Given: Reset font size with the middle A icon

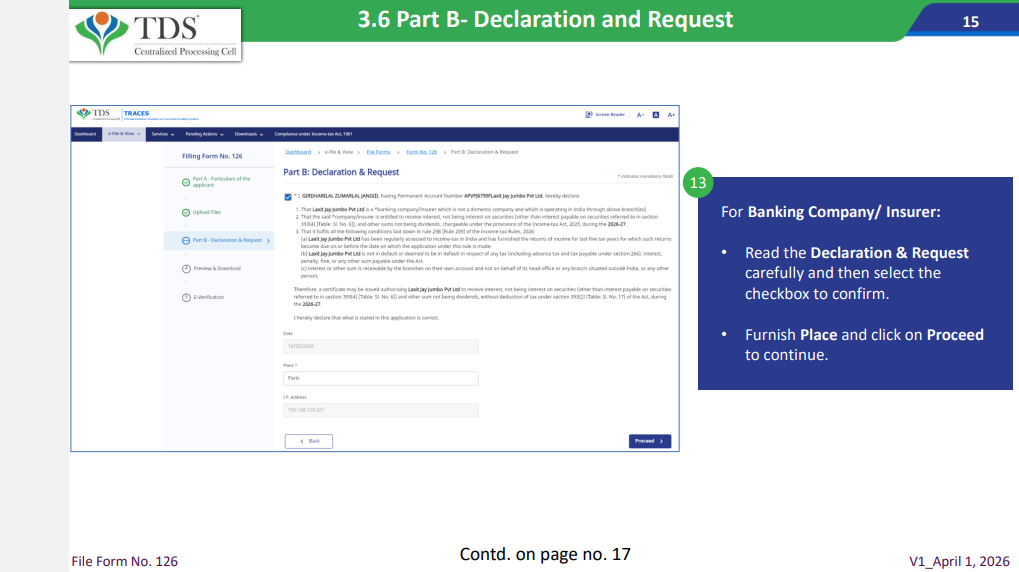Looking at the screenshot, I should point(656,115).
